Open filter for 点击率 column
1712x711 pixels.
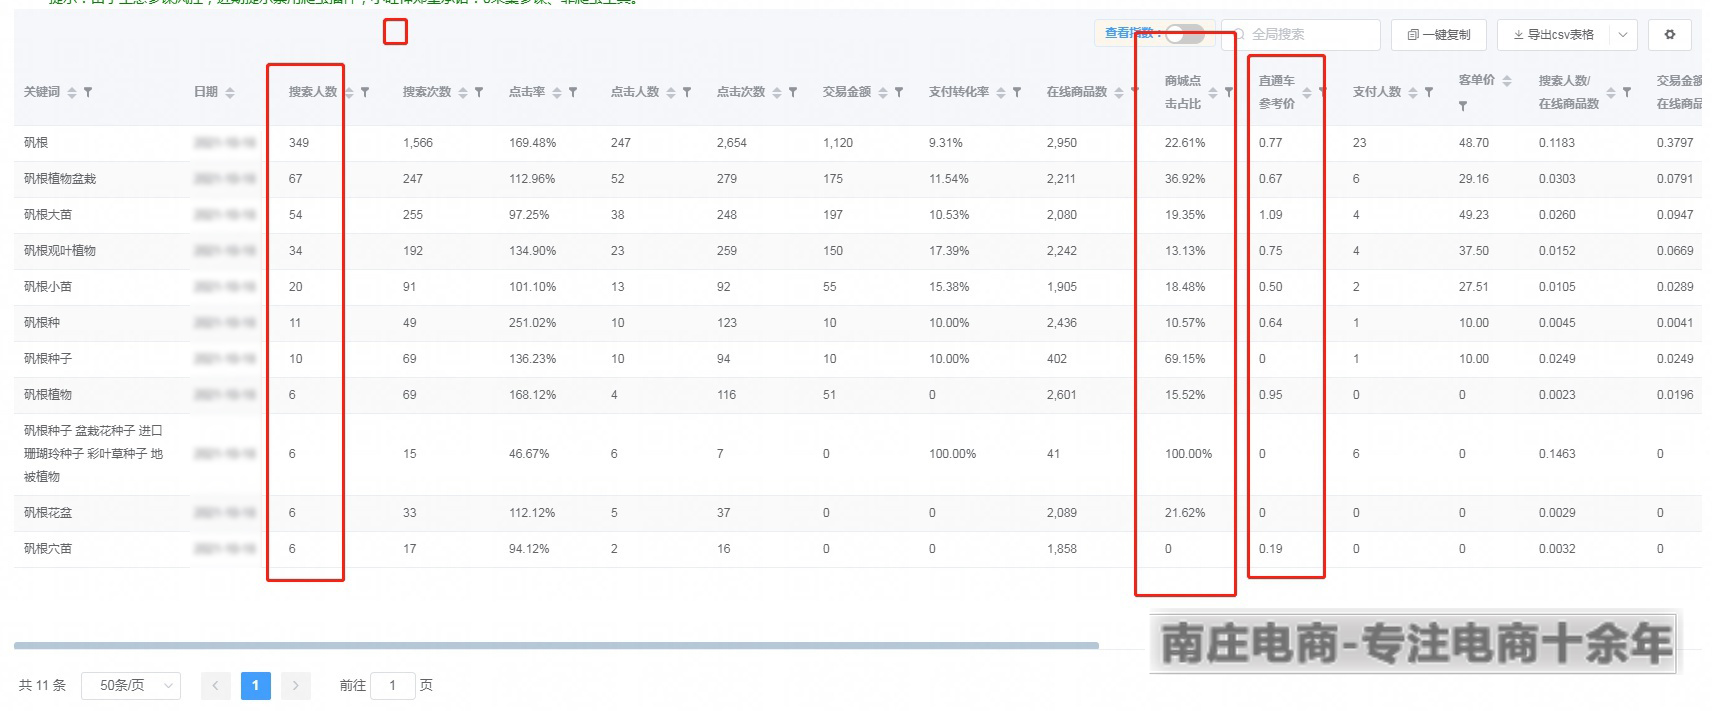[x=573, y=92]
